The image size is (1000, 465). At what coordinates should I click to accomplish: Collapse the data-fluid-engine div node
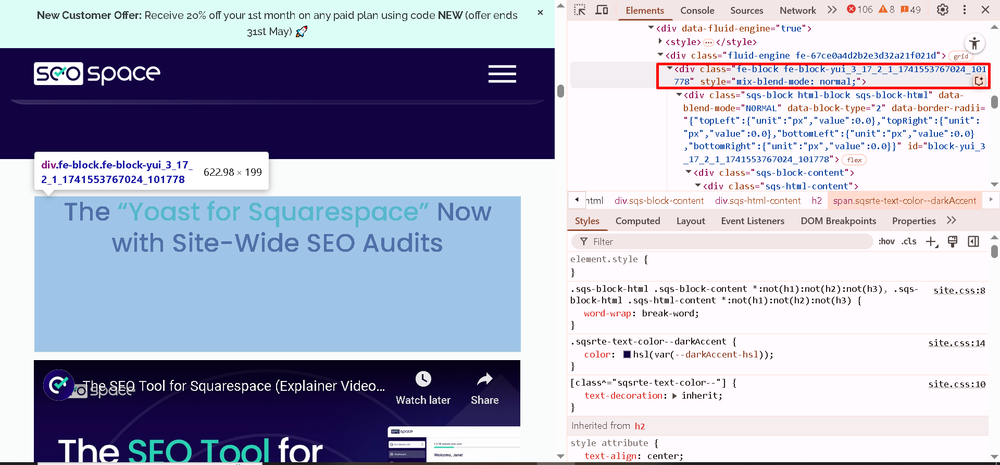click(651, 28)
